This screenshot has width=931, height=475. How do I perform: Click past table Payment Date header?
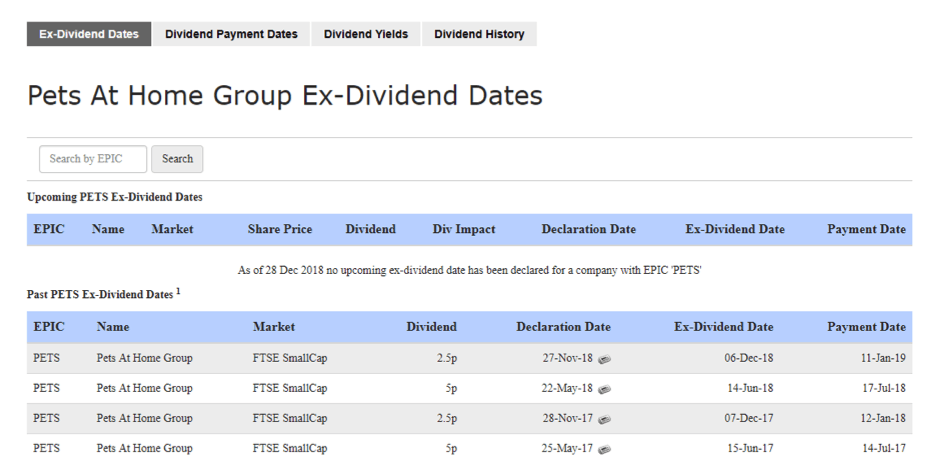tap(866, 327)
